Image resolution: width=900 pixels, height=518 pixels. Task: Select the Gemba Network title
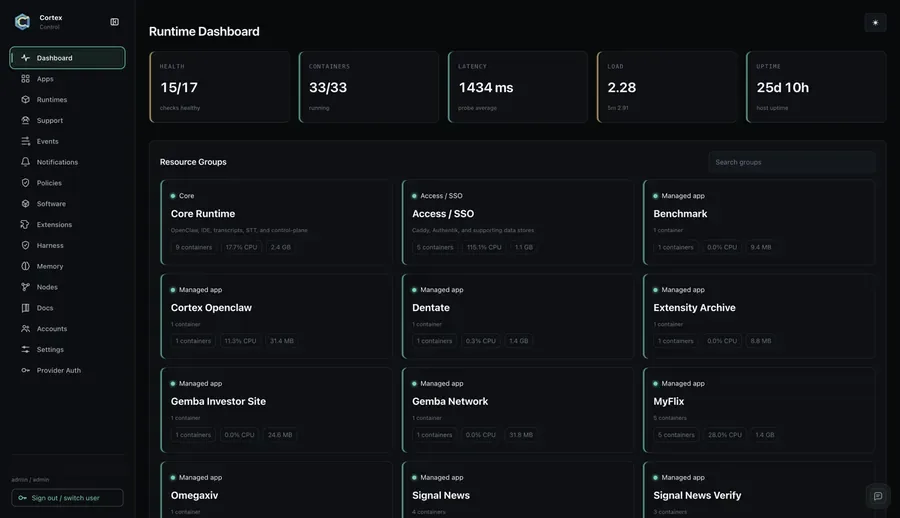pyautogui.click(x=450, y=401)
